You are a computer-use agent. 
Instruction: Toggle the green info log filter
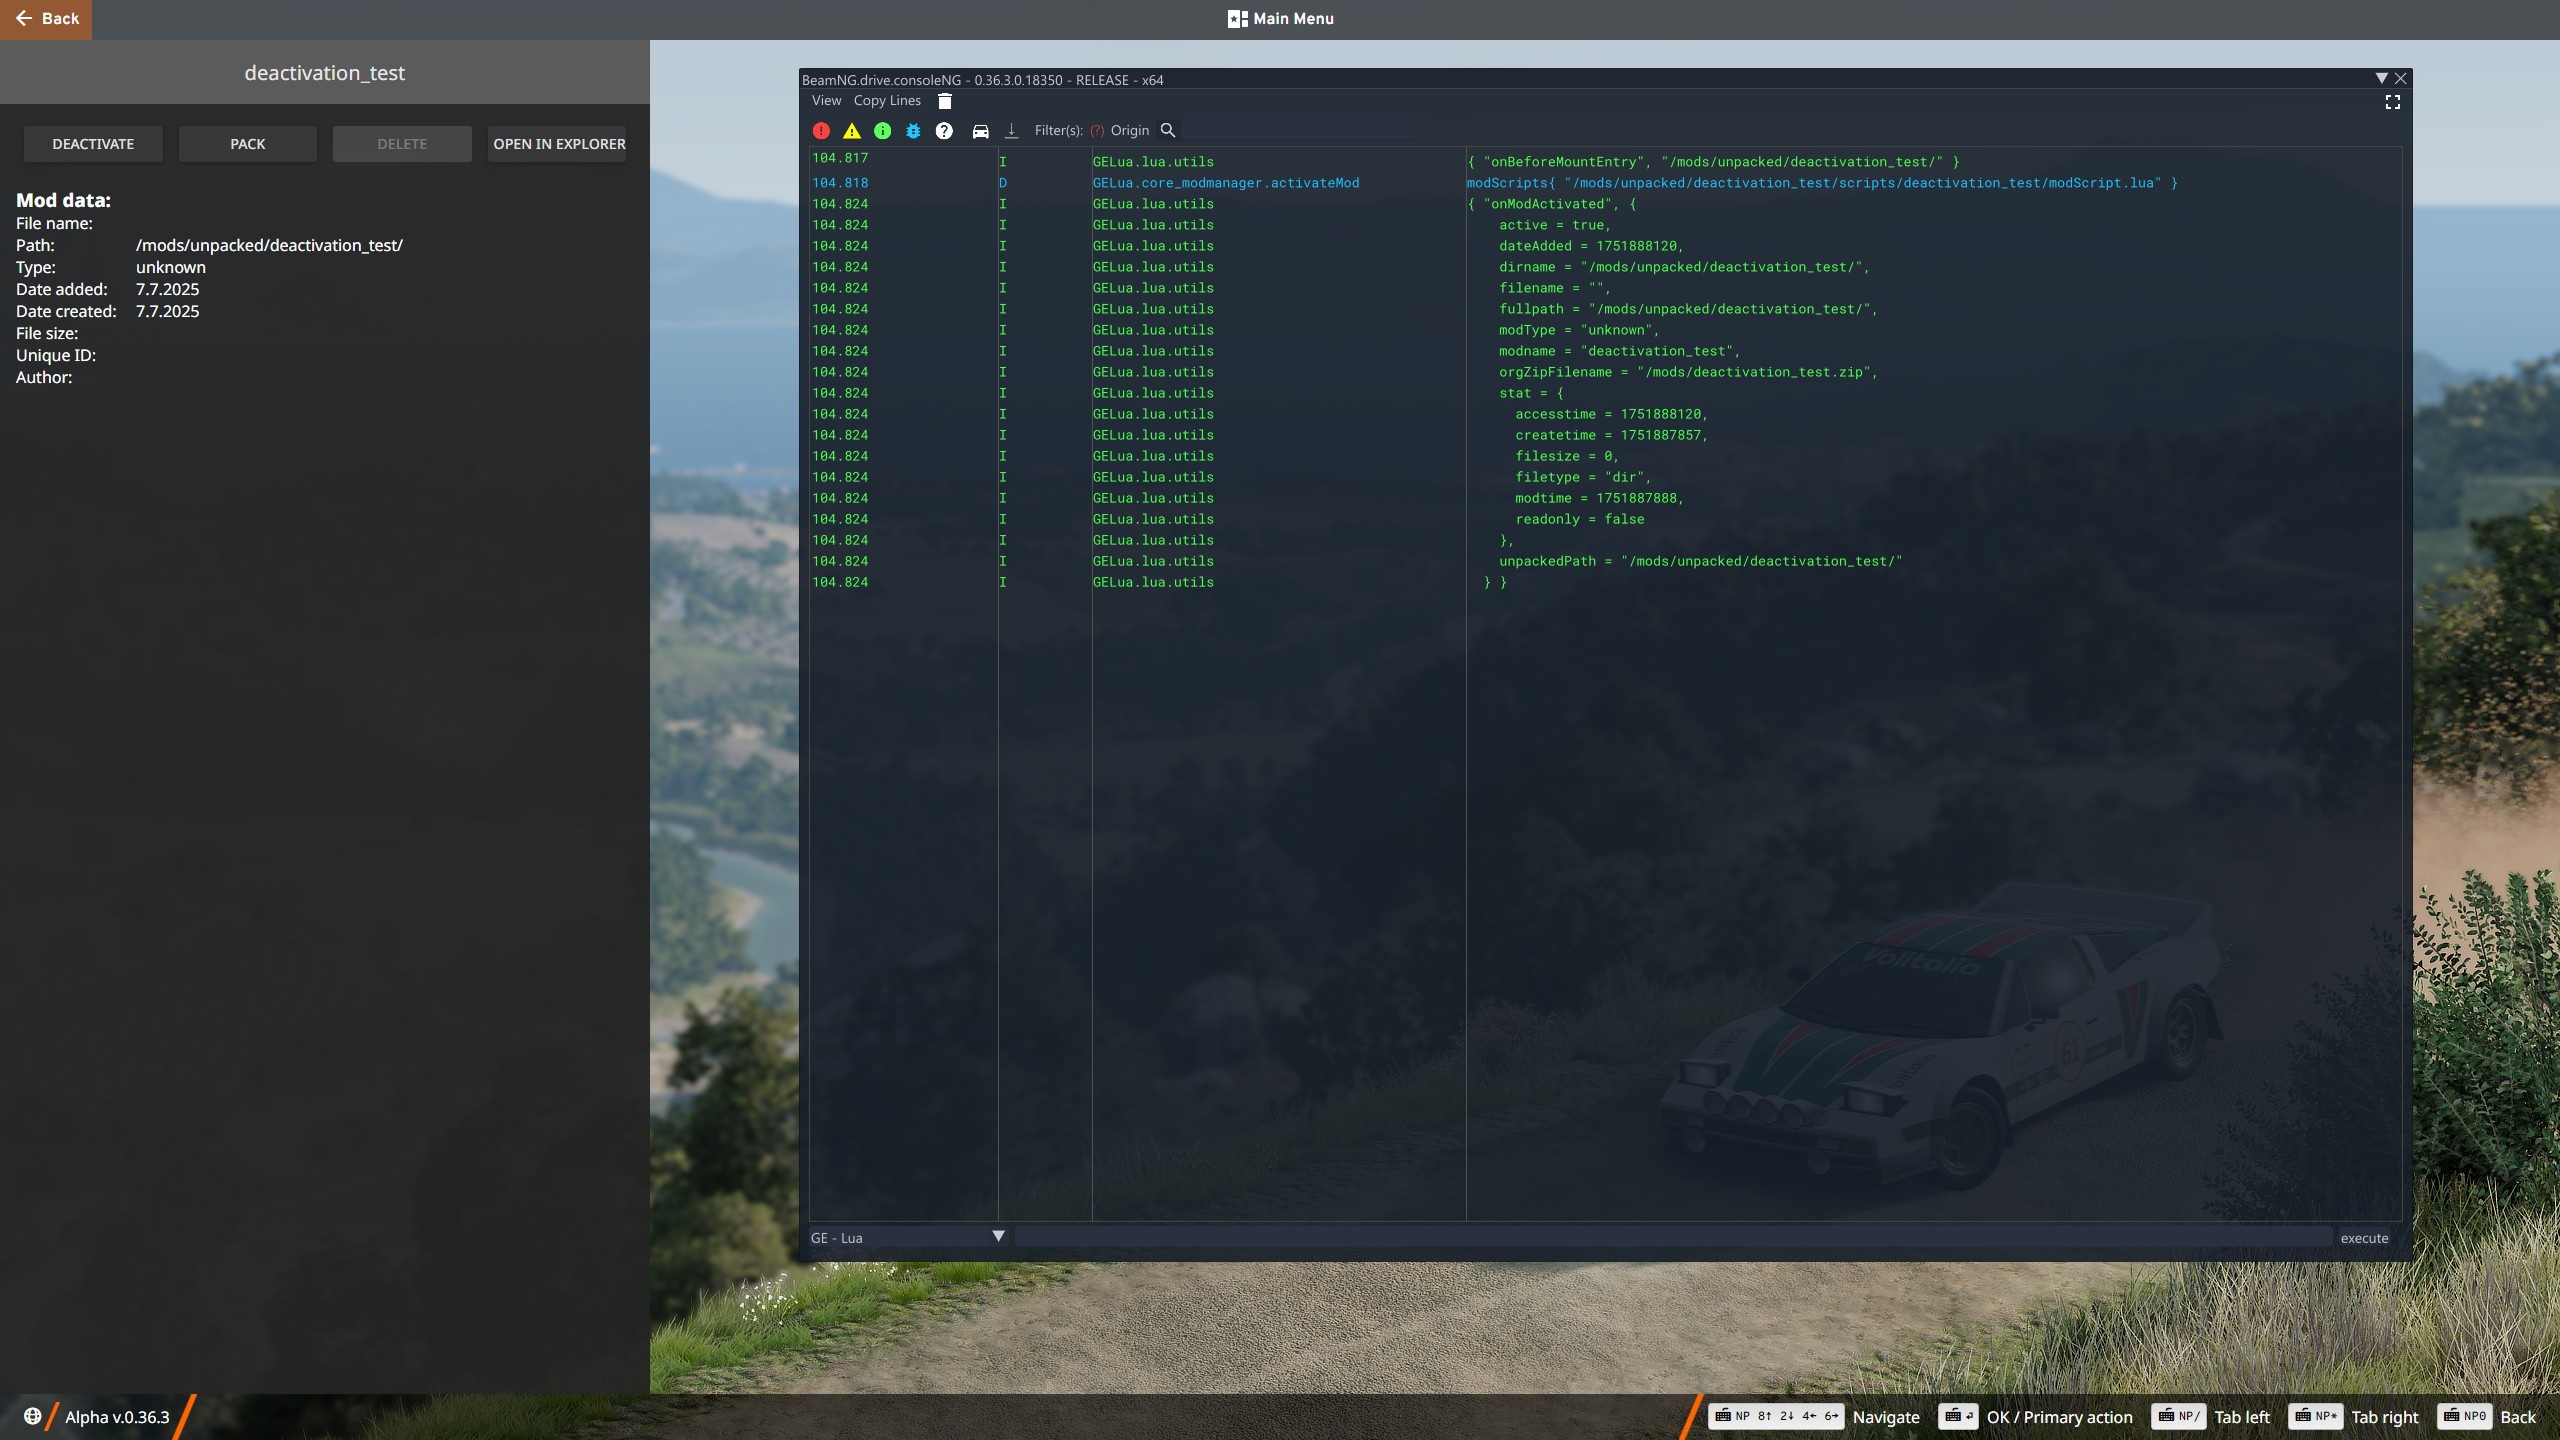[x=882, y=131]
